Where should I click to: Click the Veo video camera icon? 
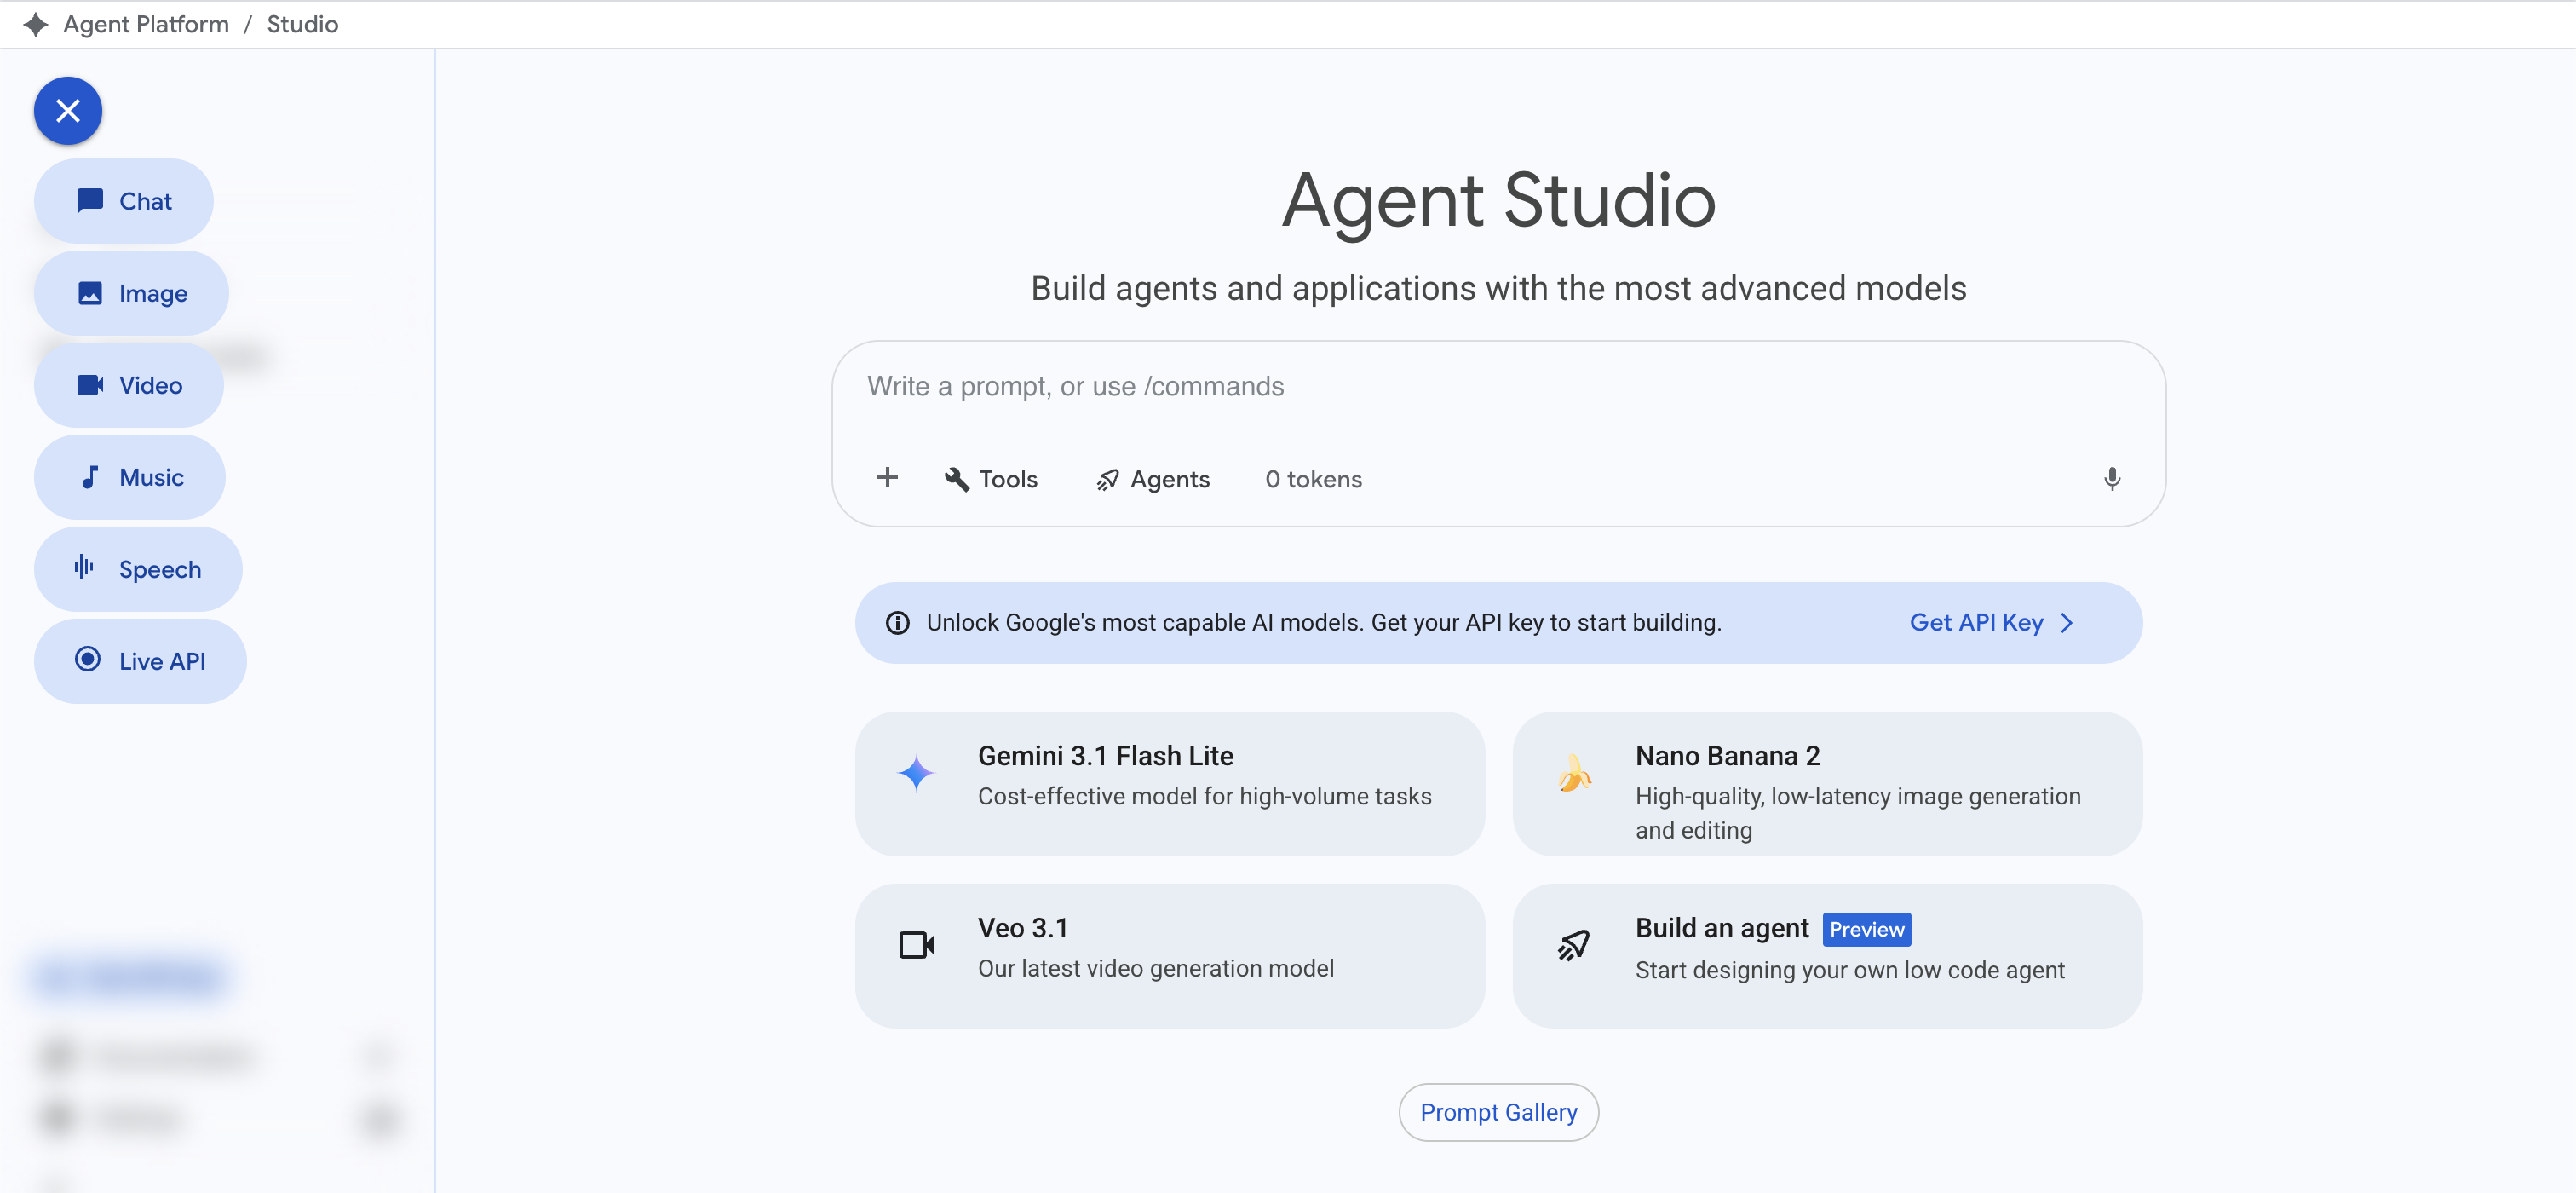click(x=916, y=945)
